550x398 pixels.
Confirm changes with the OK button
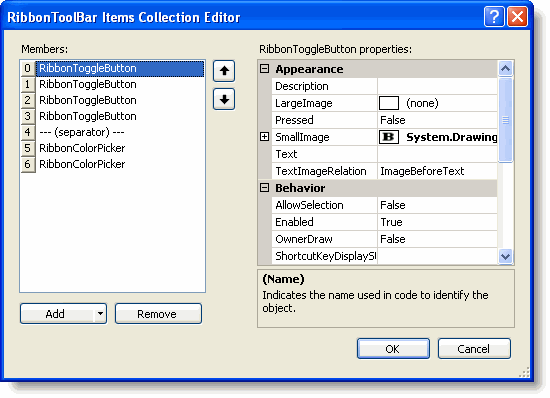393,349
